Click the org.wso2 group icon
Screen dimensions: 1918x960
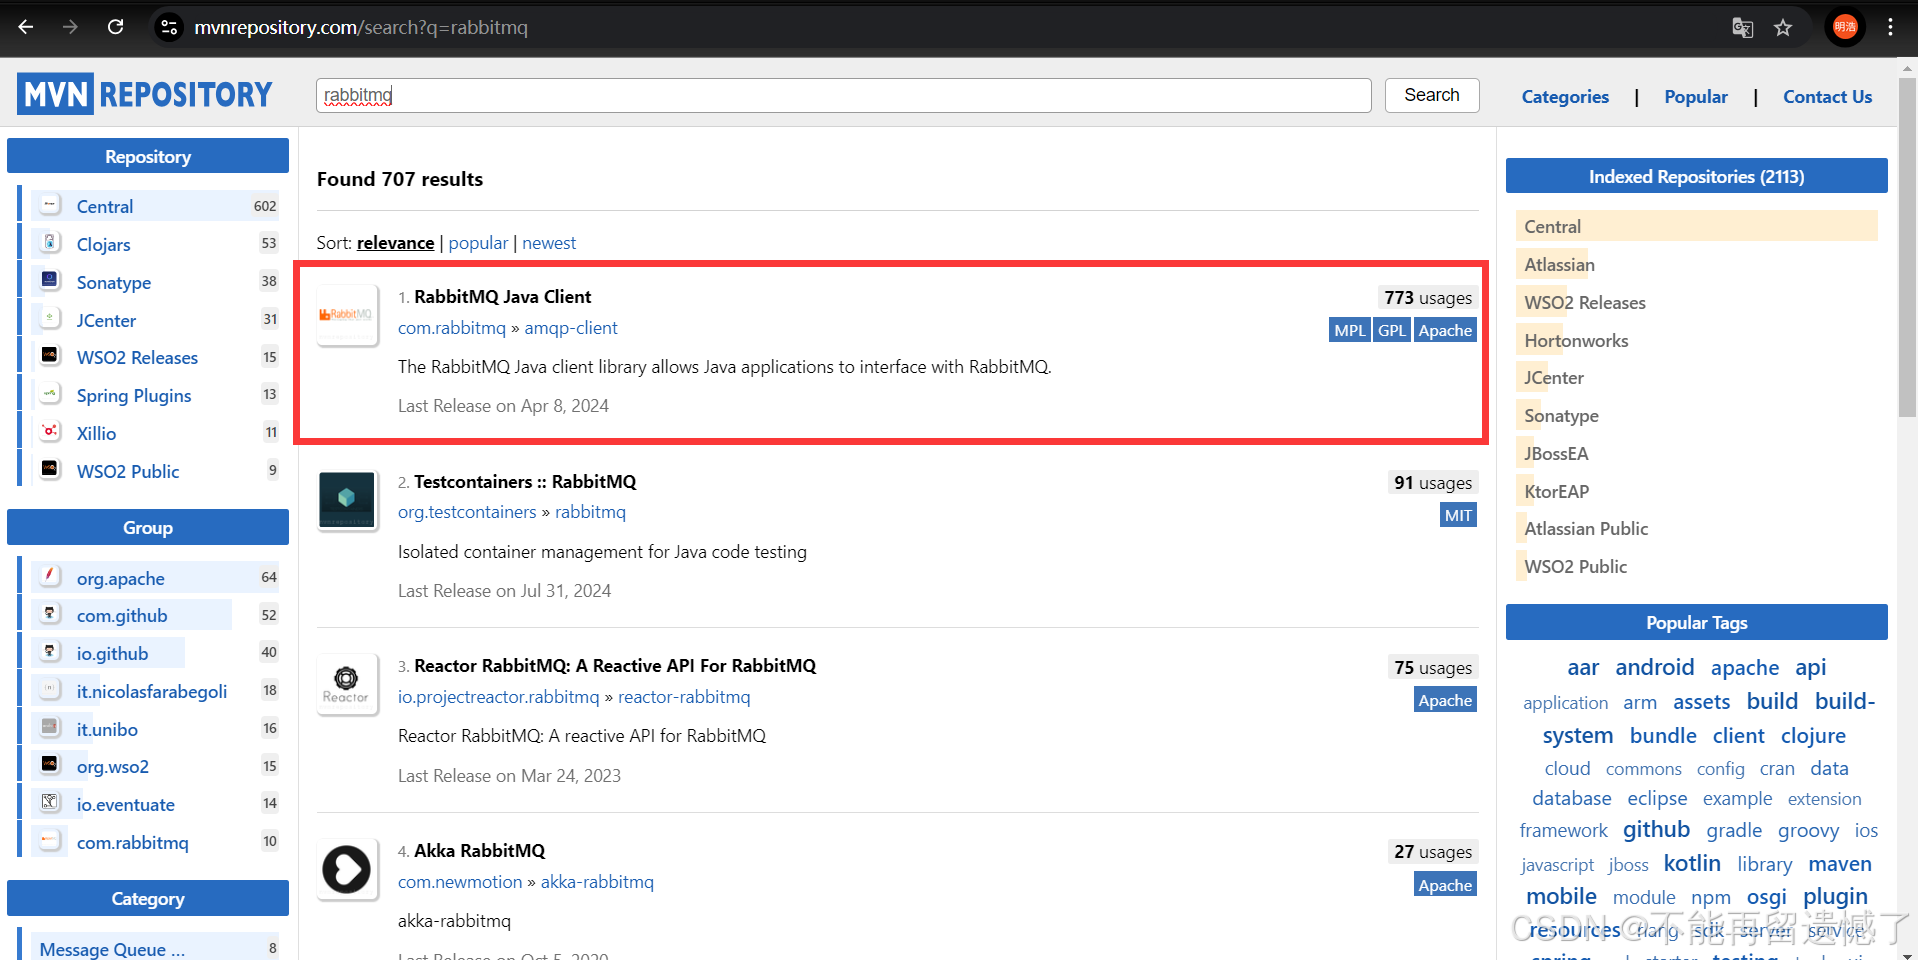point(50,764)
